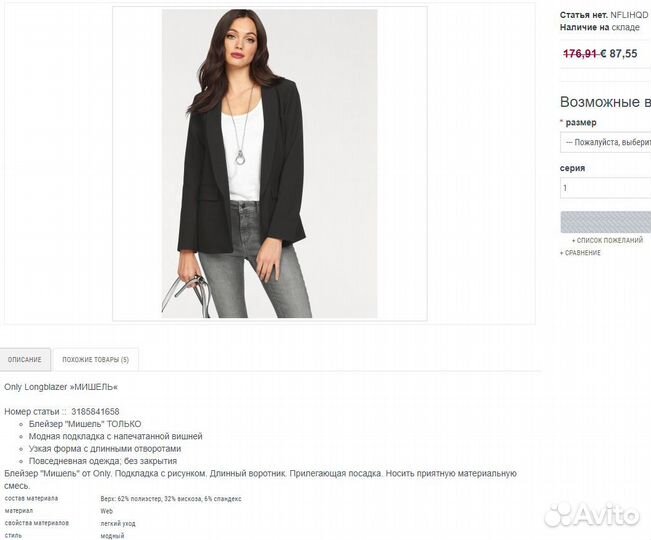This screenshot has width=651, height=540.
Task: Click the Only Longblazer МИШЕЛЬ title
Action: pyautogui.click(x=61, y=387)
